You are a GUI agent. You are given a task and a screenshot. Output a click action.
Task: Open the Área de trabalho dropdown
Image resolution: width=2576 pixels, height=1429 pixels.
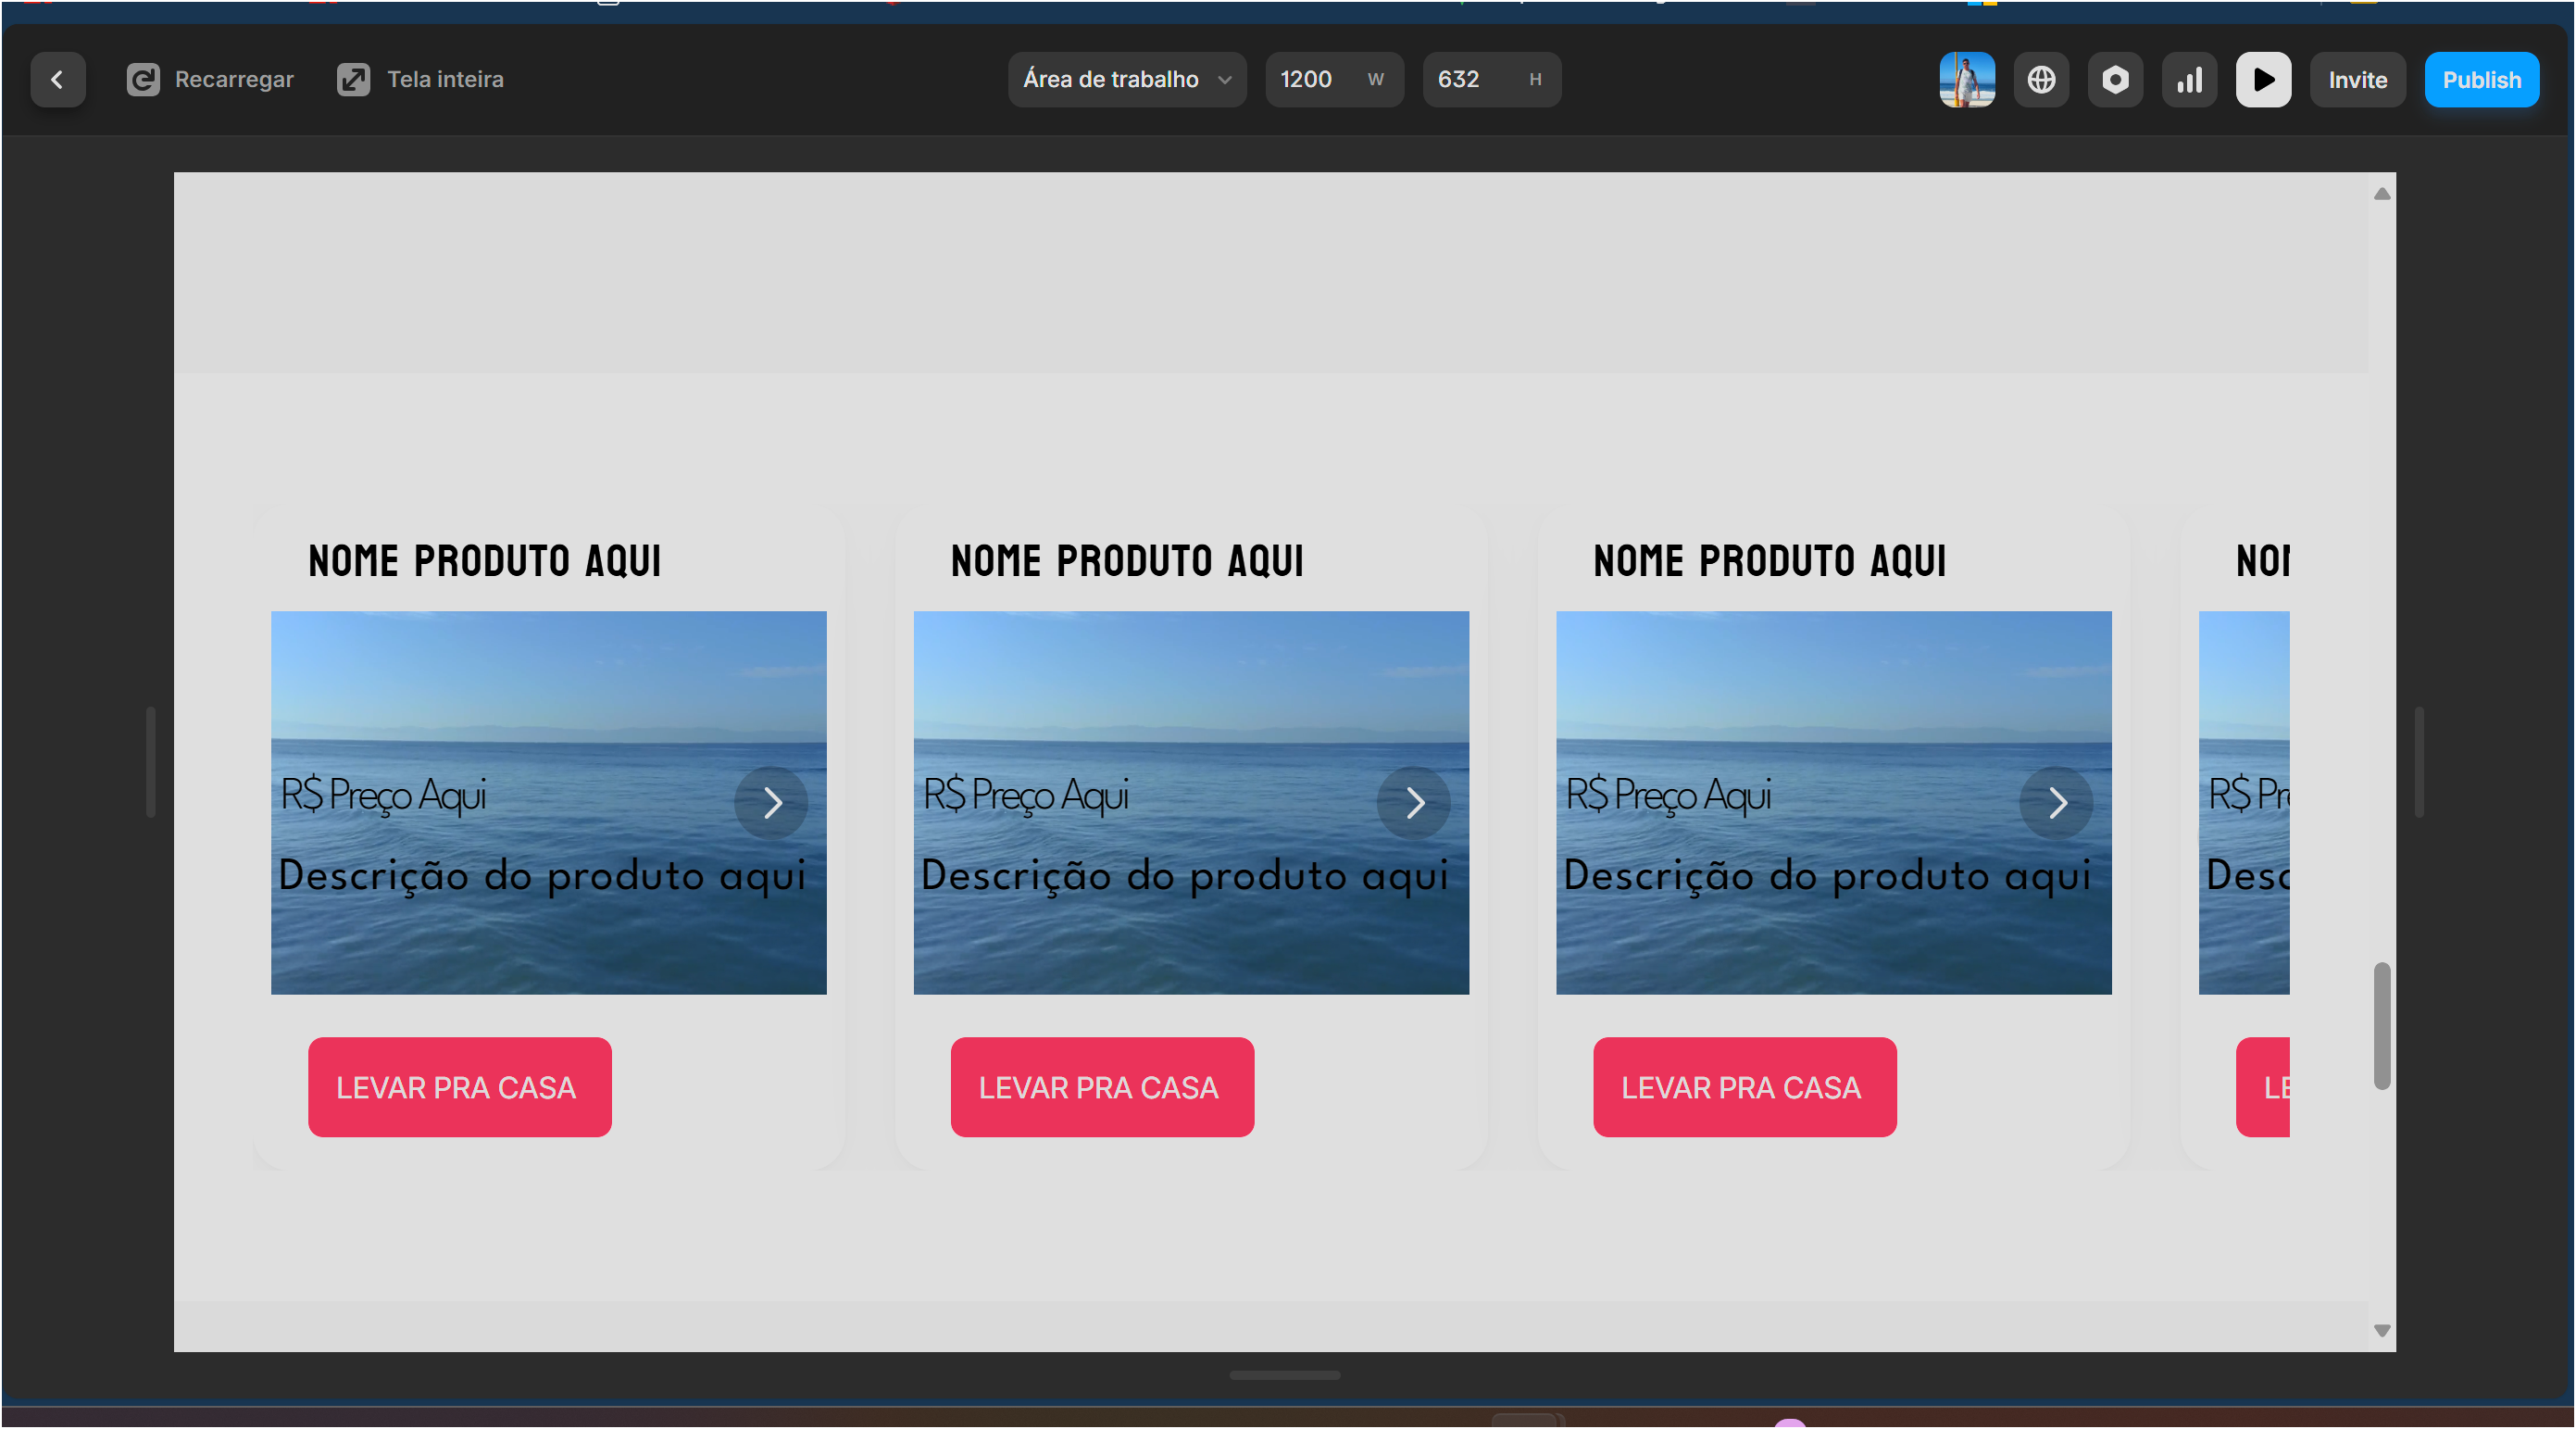[1122, 80]
